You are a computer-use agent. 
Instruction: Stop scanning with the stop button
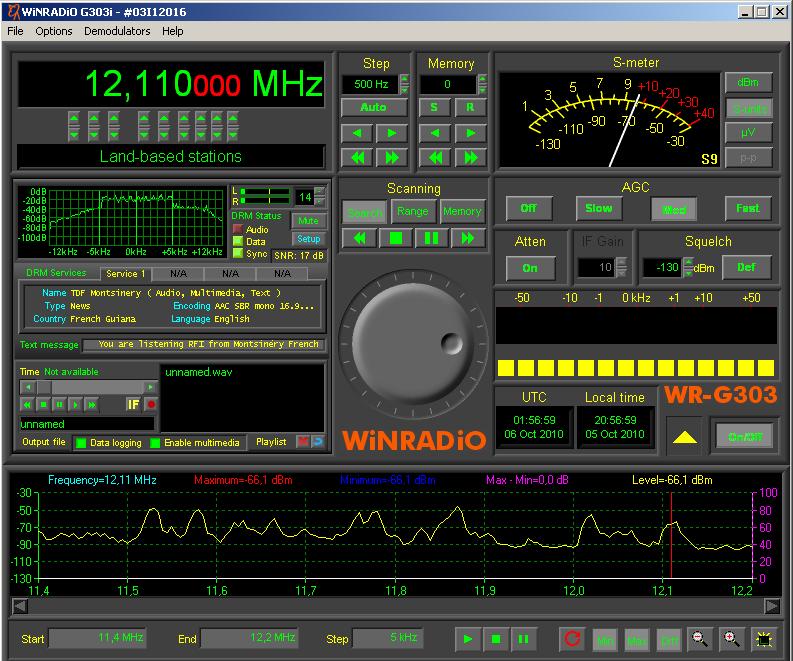point(395,238)
